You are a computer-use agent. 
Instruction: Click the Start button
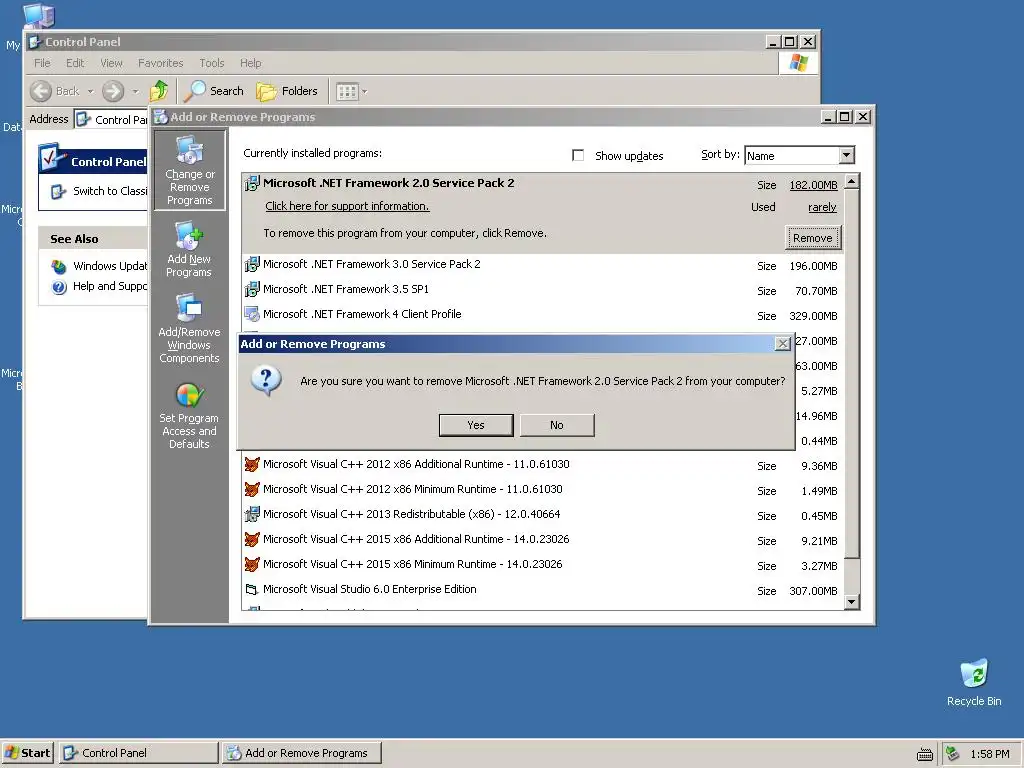click(28, 753)
